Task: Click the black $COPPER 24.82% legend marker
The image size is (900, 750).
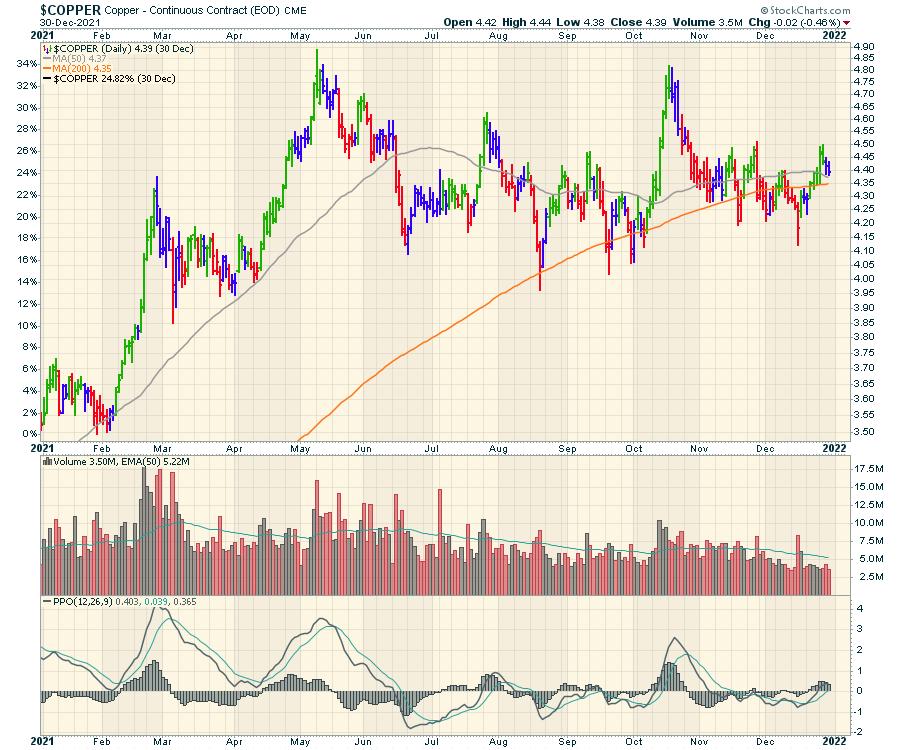Action: pos(46,78)
